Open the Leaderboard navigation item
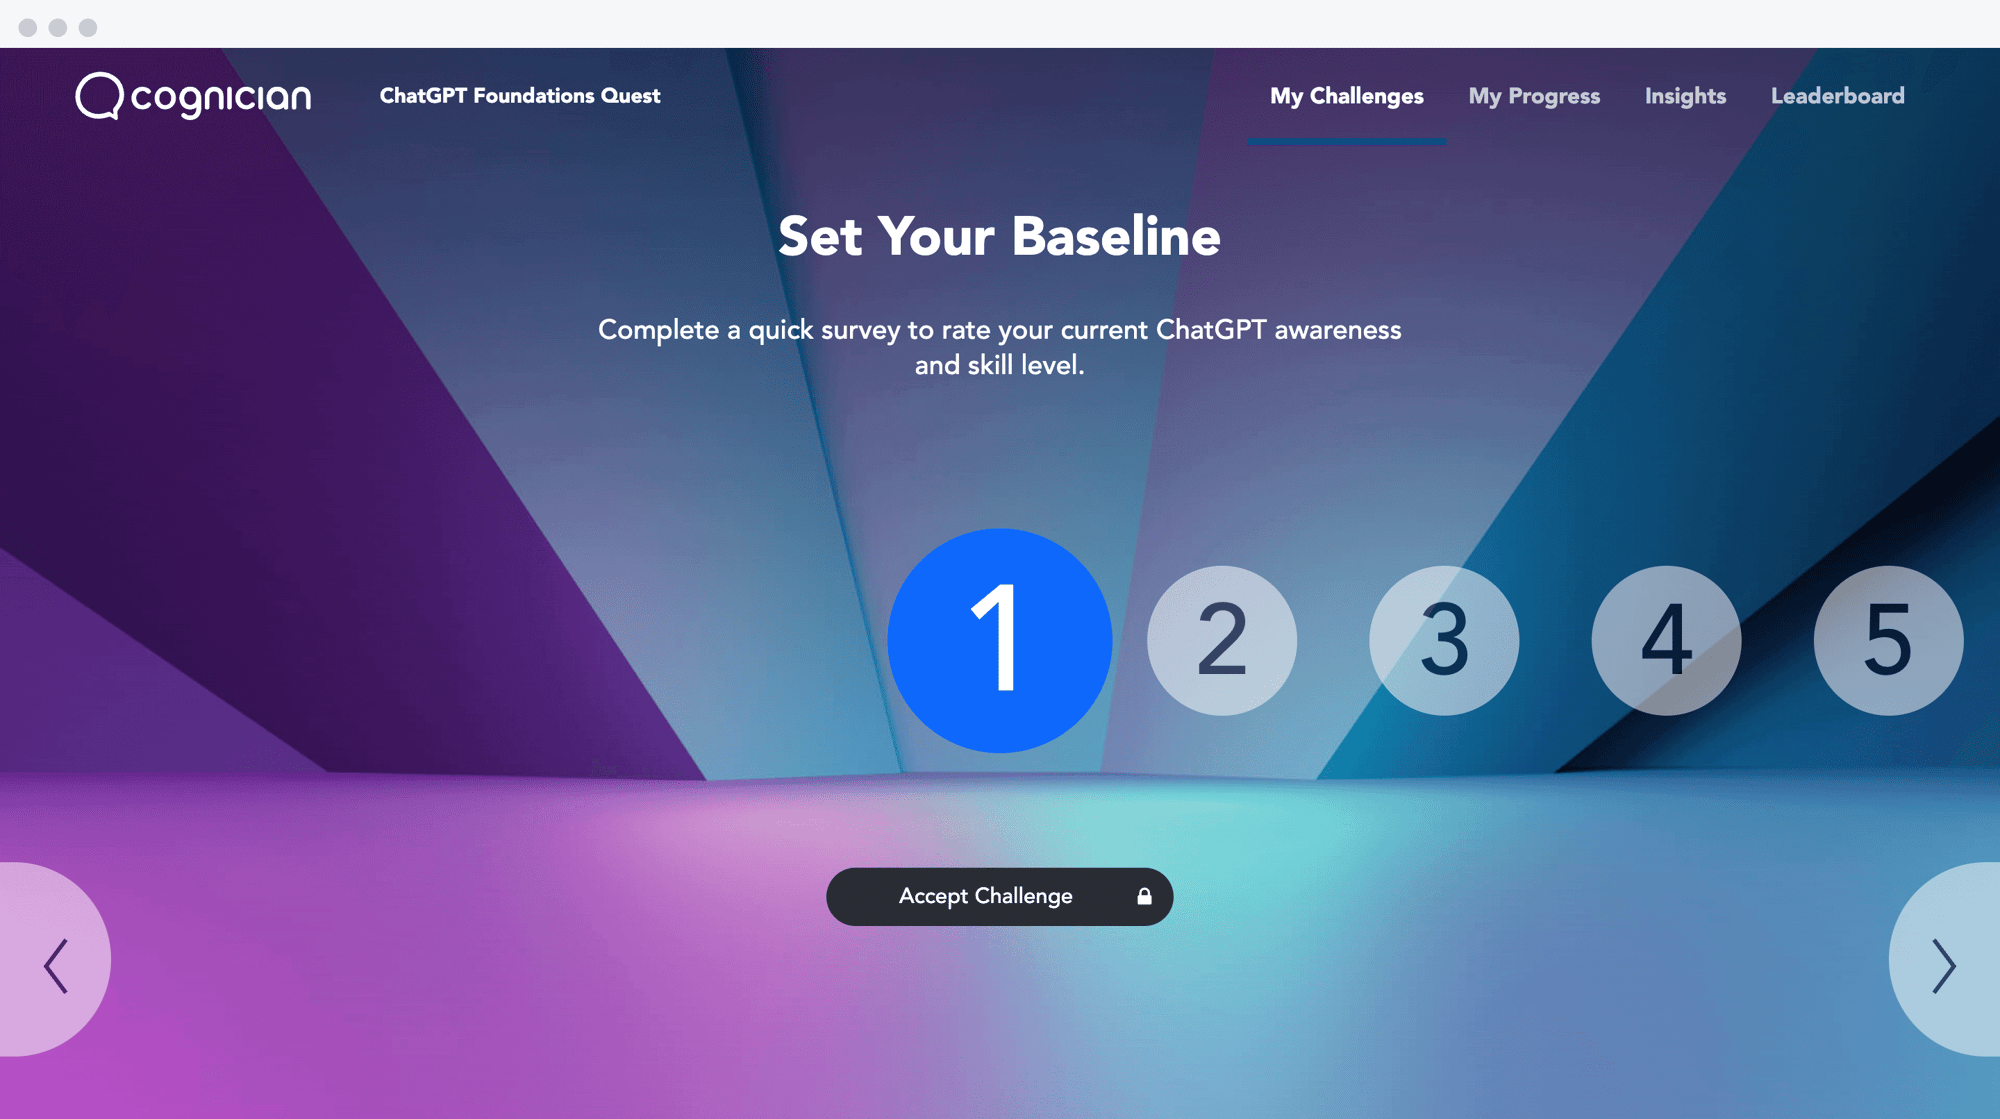 (x=1838, y=96)
